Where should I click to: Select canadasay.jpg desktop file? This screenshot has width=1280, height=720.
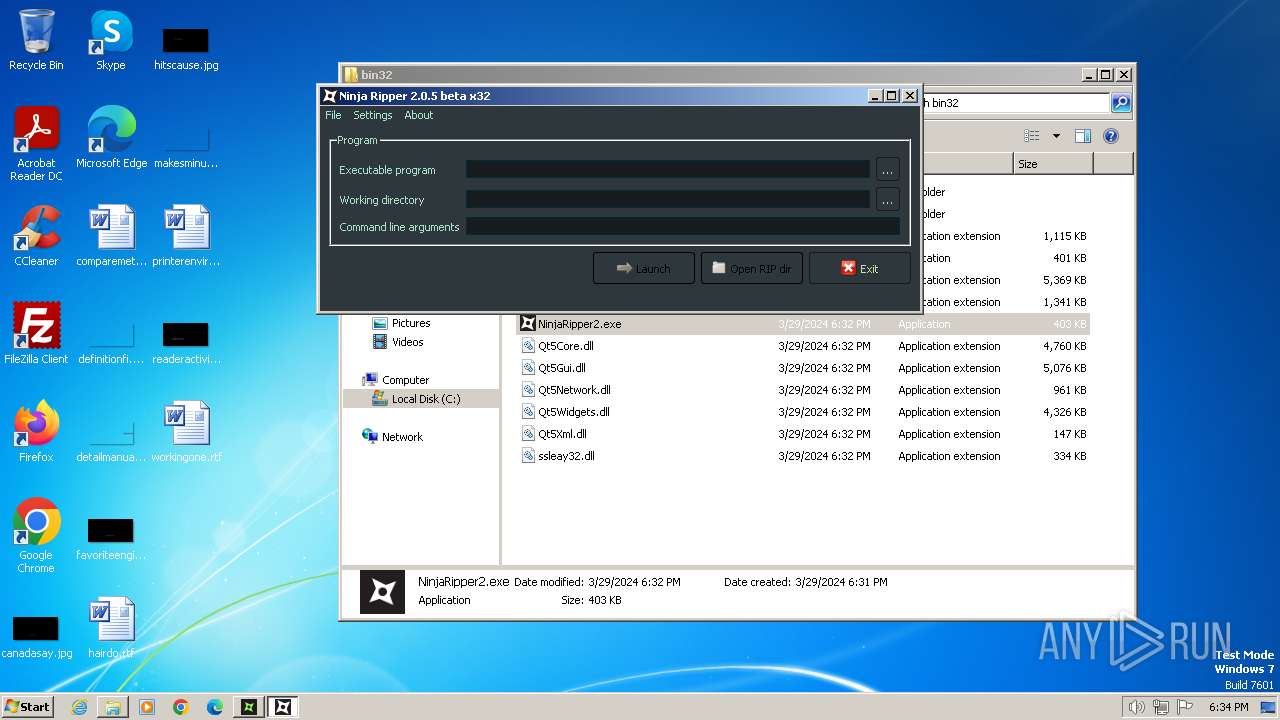[x=36, y=636]
